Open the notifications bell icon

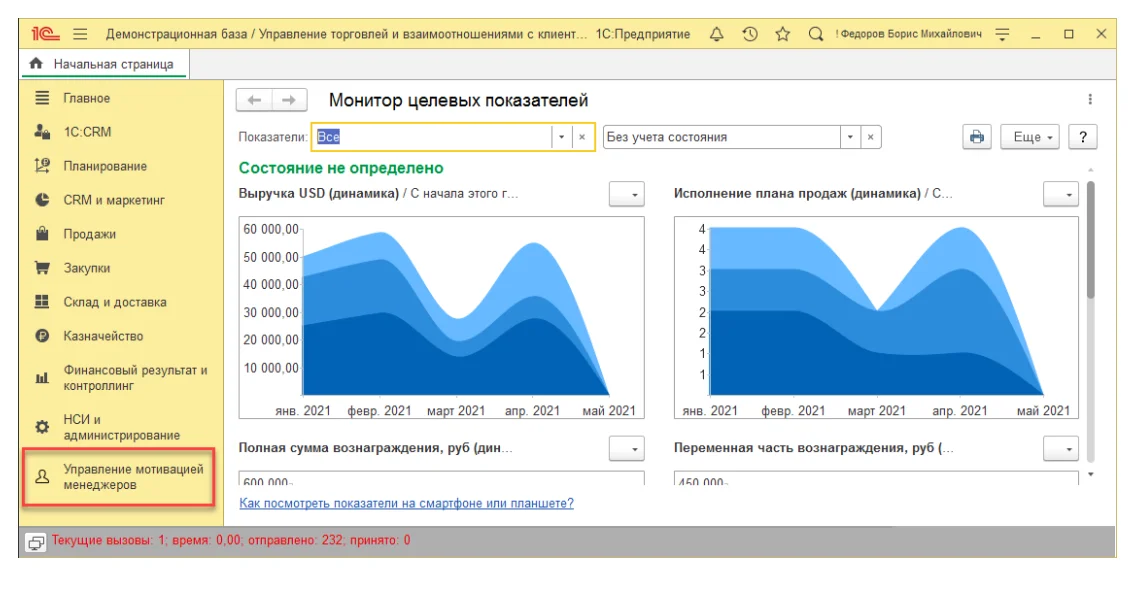click(x=717, y=34)
